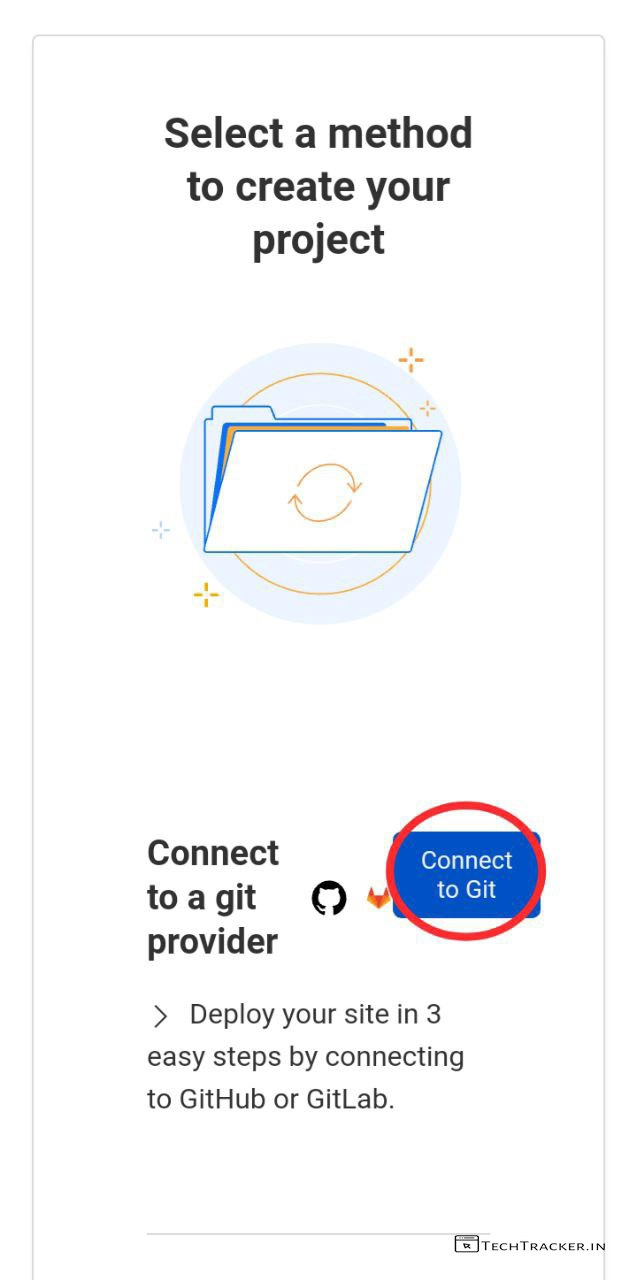The image size is (637, 1280).
Task: Click the large orange sparkle above the folder
Action: pyautogui.click(x=411, y=360)
